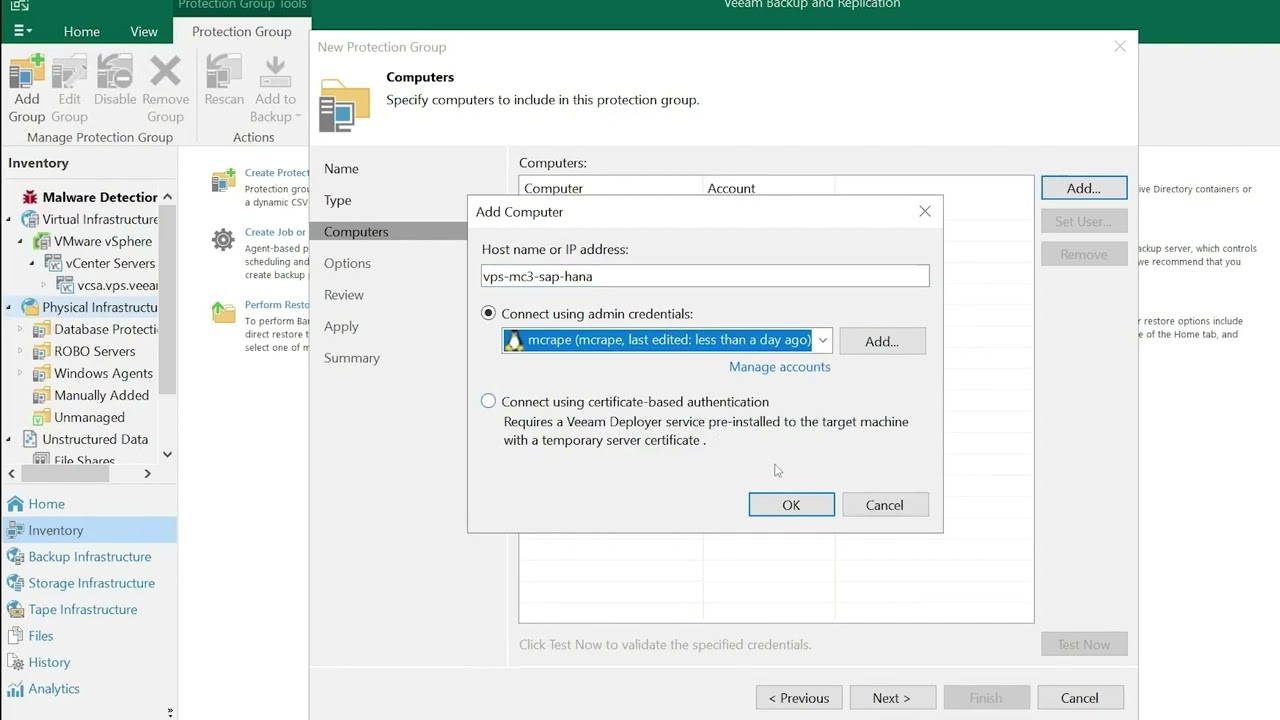Click the Add Group ribbon icon
1280x720 pixels.
pos(27,73)
